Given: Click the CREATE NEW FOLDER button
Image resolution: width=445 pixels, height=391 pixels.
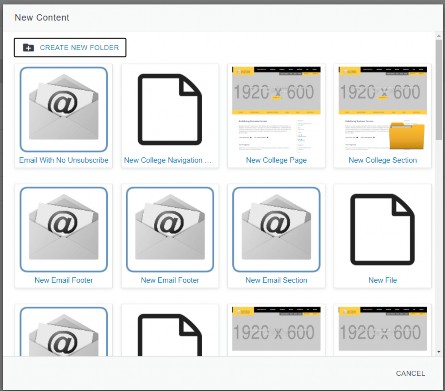Looking at the screenshot, I should (x=70, y=47).
